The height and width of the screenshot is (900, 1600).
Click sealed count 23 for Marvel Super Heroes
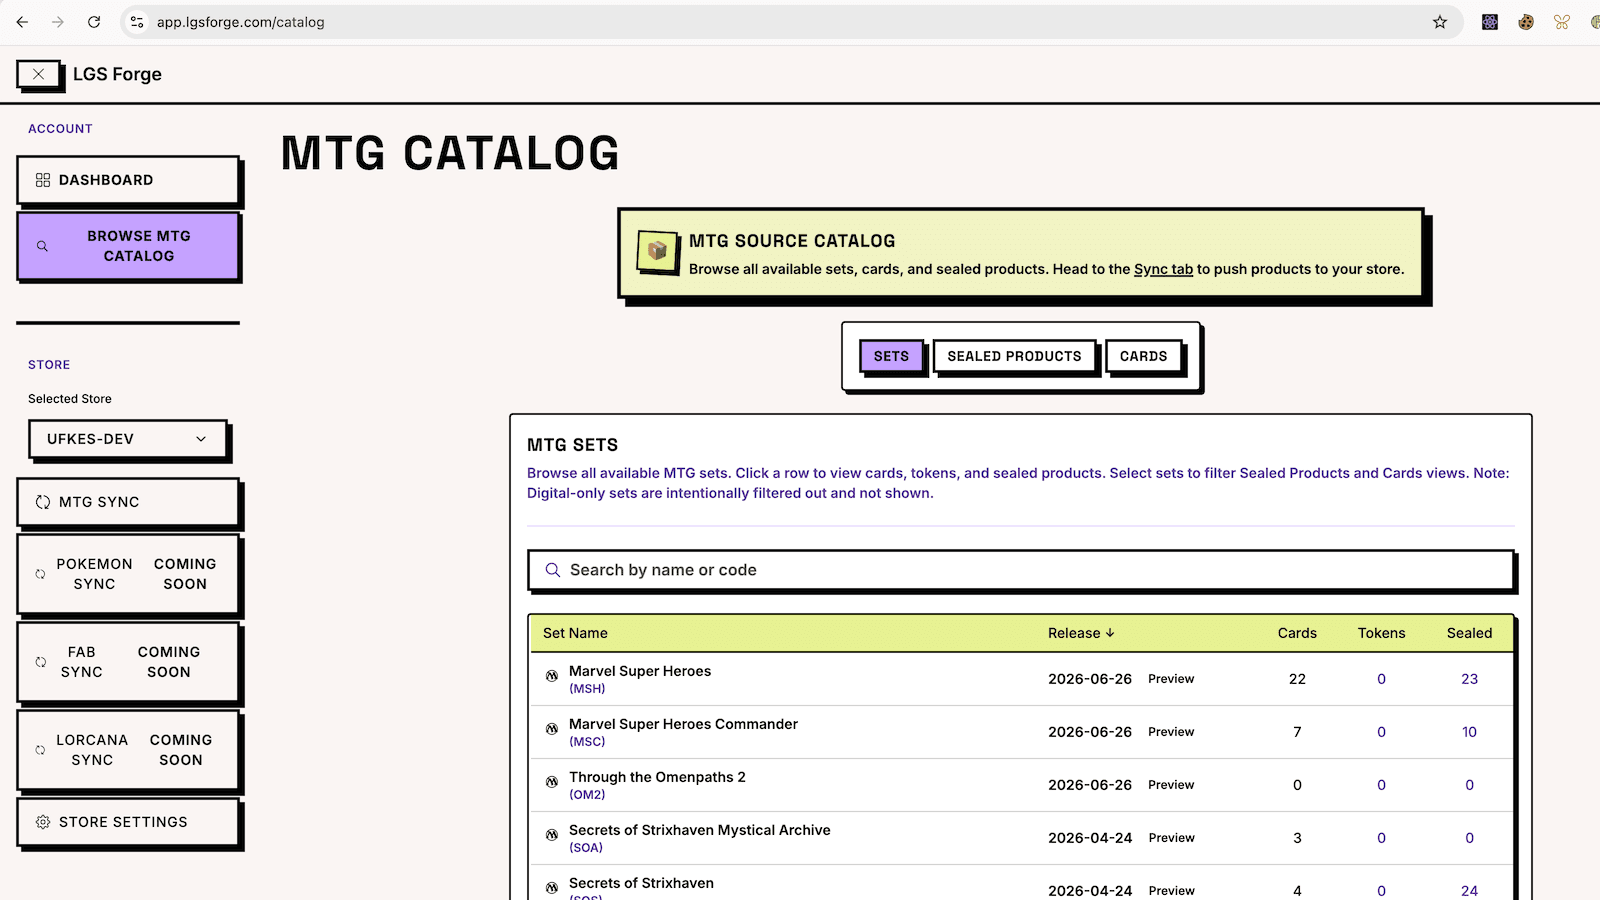[x=1469, y=679]
